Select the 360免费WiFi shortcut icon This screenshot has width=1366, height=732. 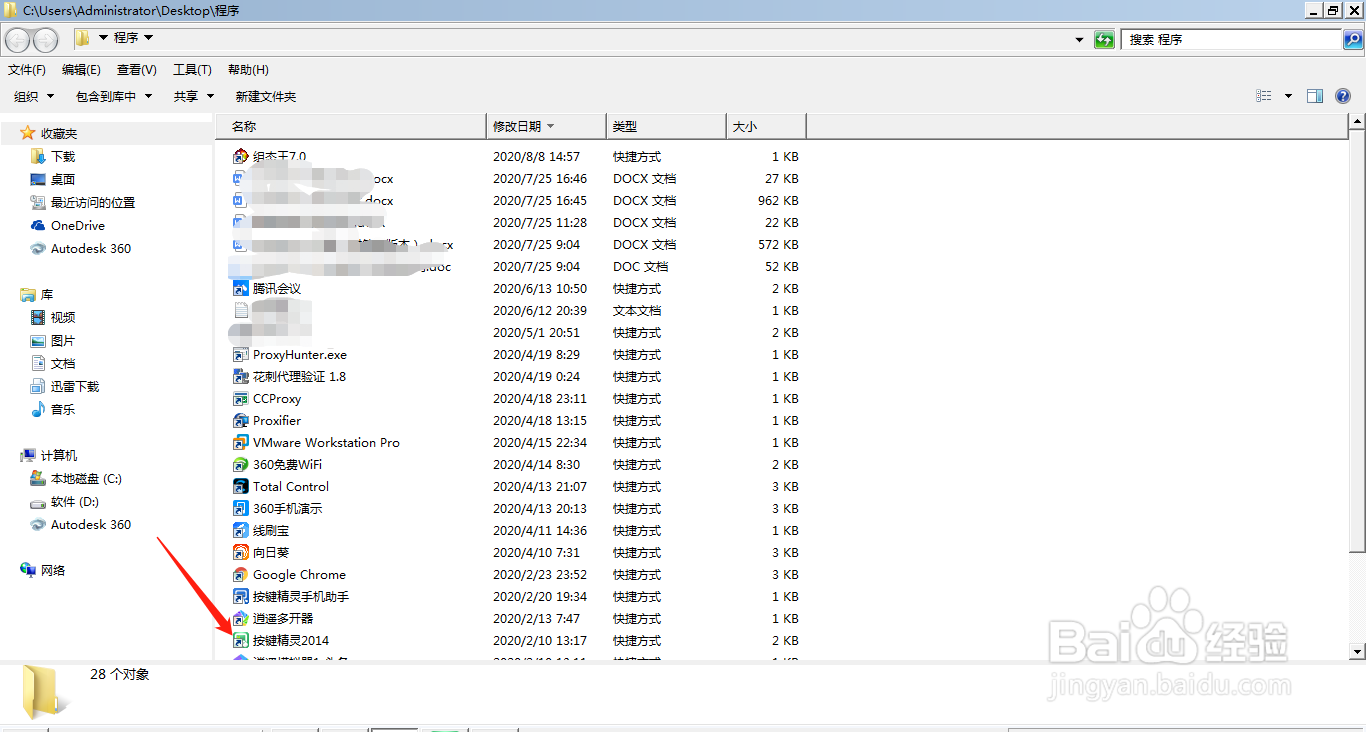tap(240, 464)
